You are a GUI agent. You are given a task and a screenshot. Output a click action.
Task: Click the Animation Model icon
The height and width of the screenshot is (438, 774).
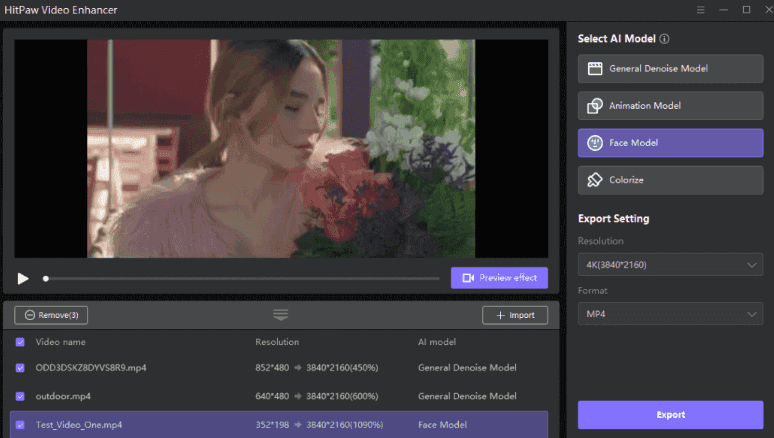(x=595, y=106)
